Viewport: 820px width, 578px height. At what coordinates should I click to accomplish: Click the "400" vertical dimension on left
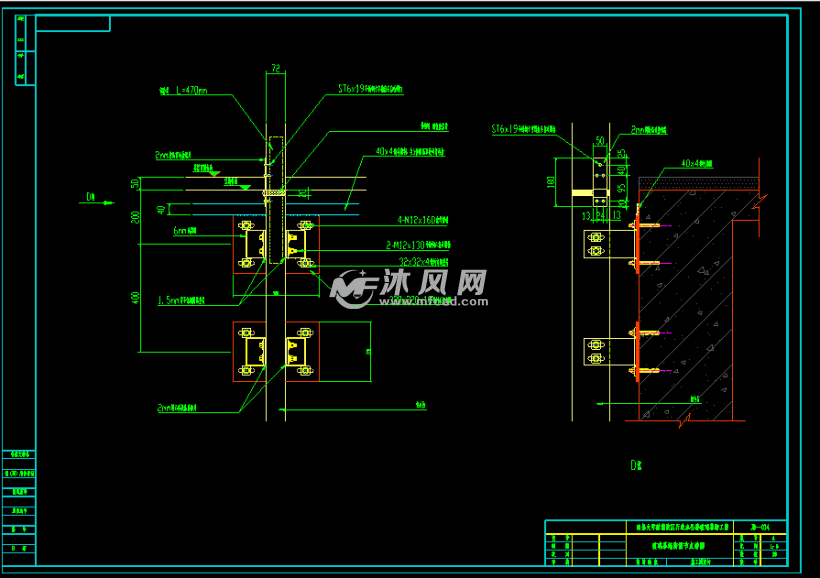(135, 297)
